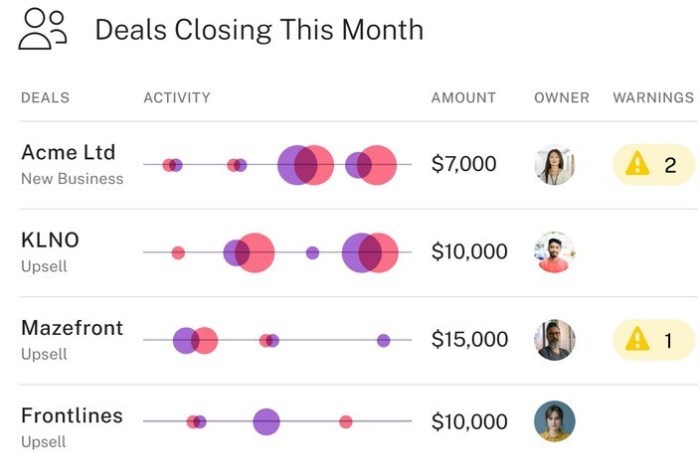Click KLNO's small lone purple activity dot

[312, 253]
